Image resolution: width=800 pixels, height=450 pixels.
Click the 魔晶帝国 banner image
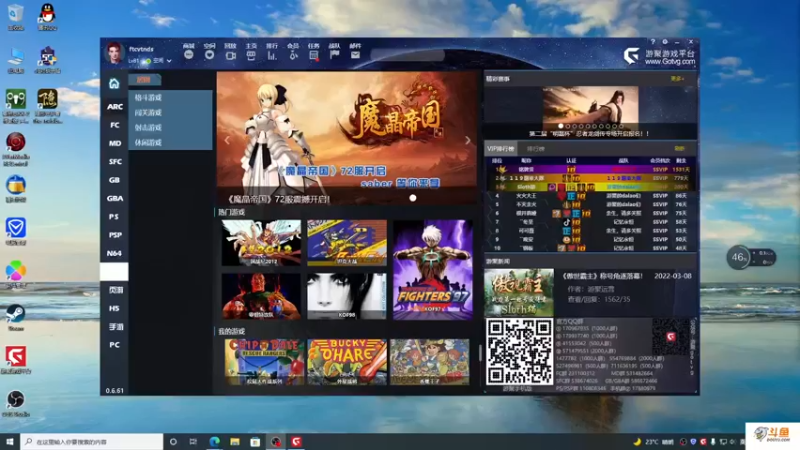click(x=347, y=138)
